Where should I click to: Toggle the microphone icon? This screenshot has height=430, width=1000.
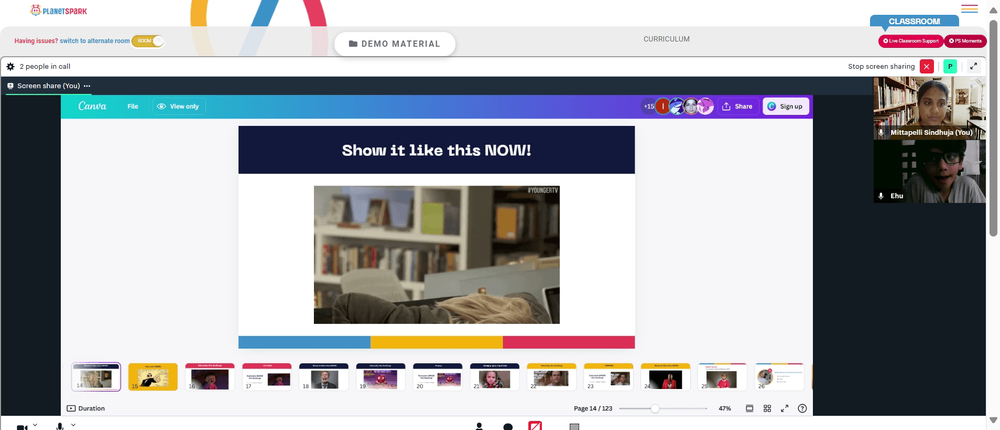[x=60, y=426]
